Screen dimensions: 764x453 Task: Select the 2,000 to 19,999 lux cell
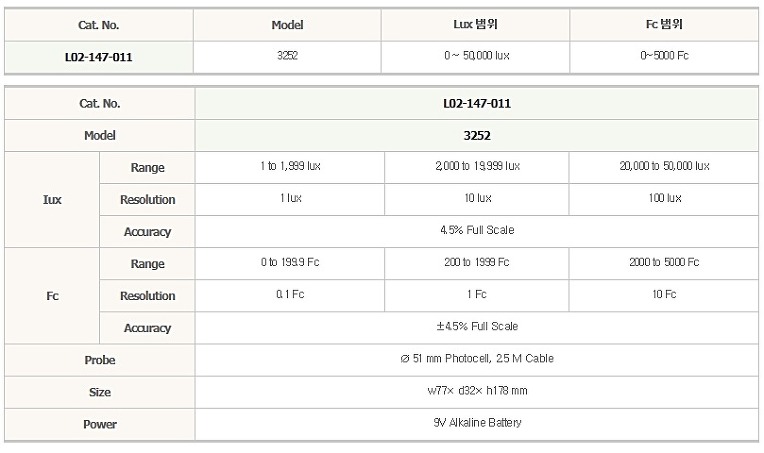pos(478,166)
